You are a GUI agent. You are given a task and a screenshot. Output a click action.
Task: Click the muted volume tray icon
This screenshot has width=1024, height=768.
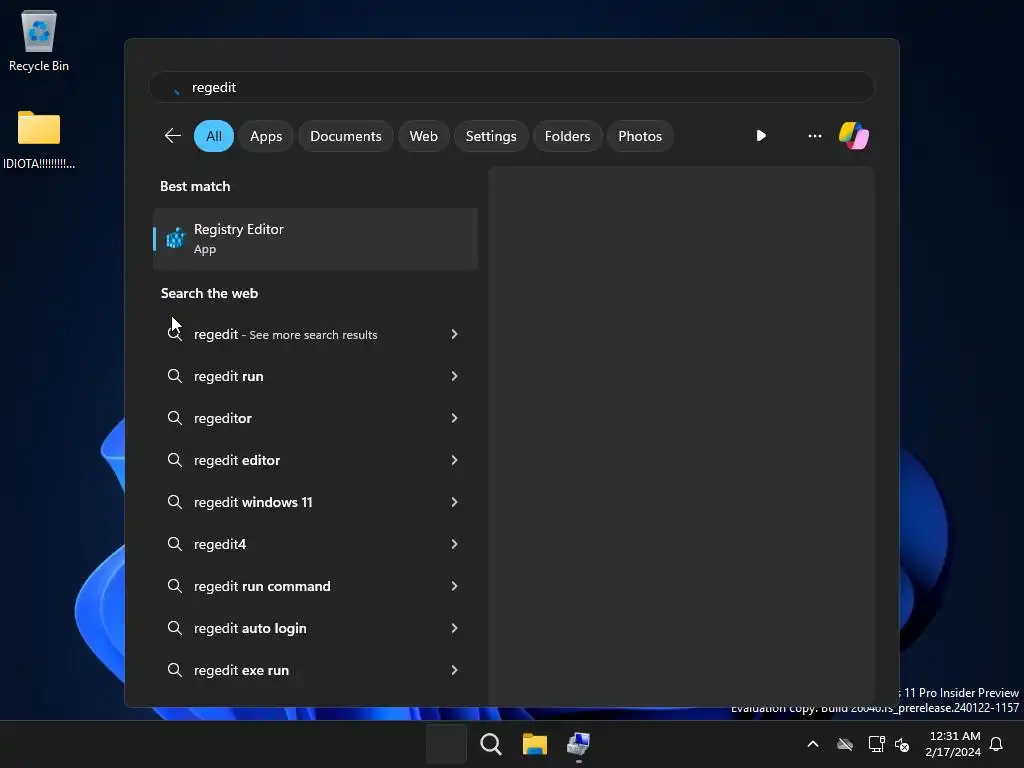[x=902, y=744]
